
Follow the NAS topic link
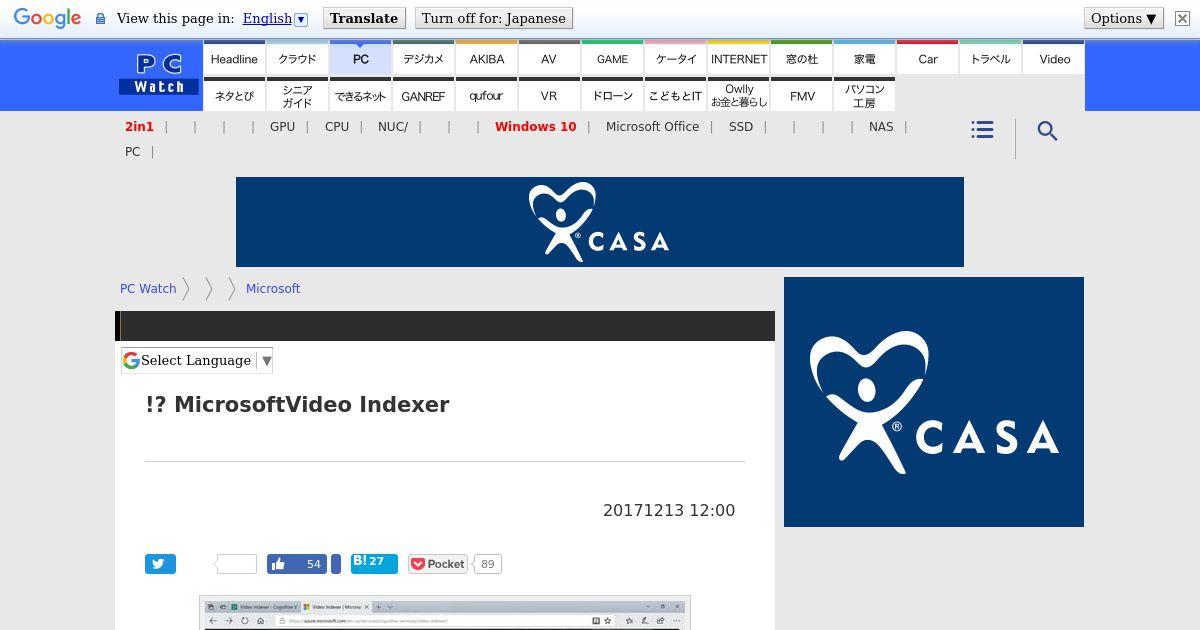(x=881, y=126)
